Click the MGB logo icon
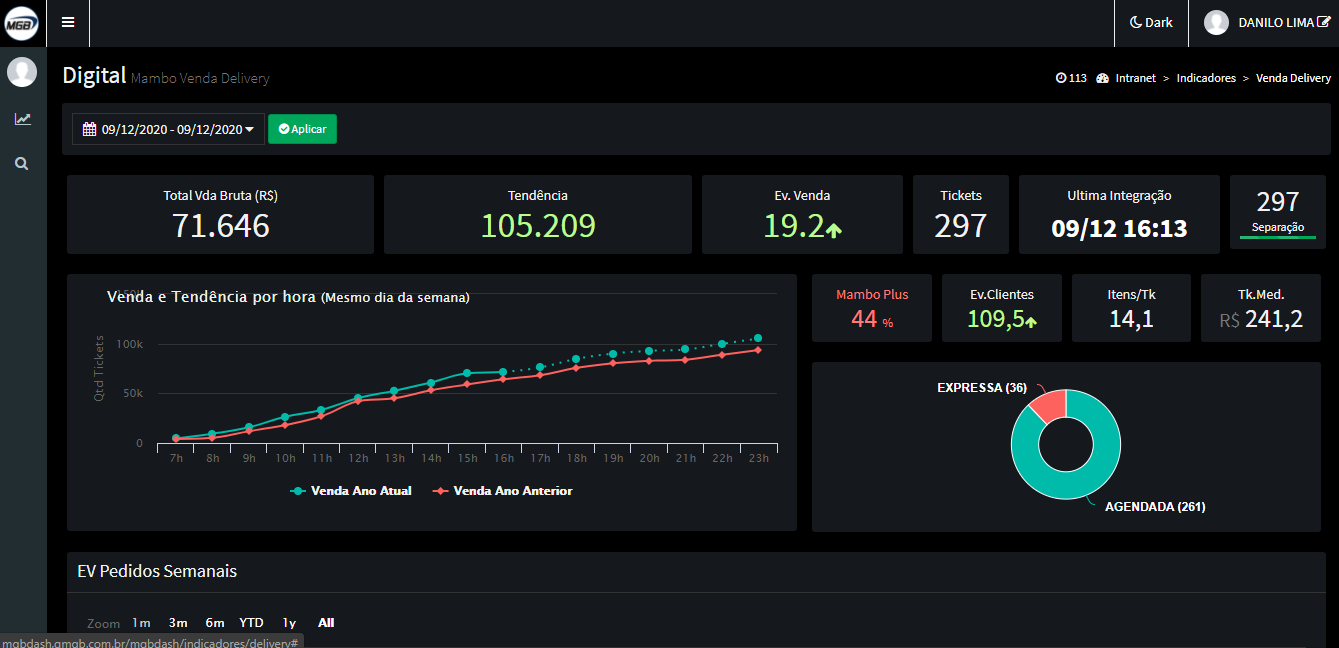 [x=22, y=23]
